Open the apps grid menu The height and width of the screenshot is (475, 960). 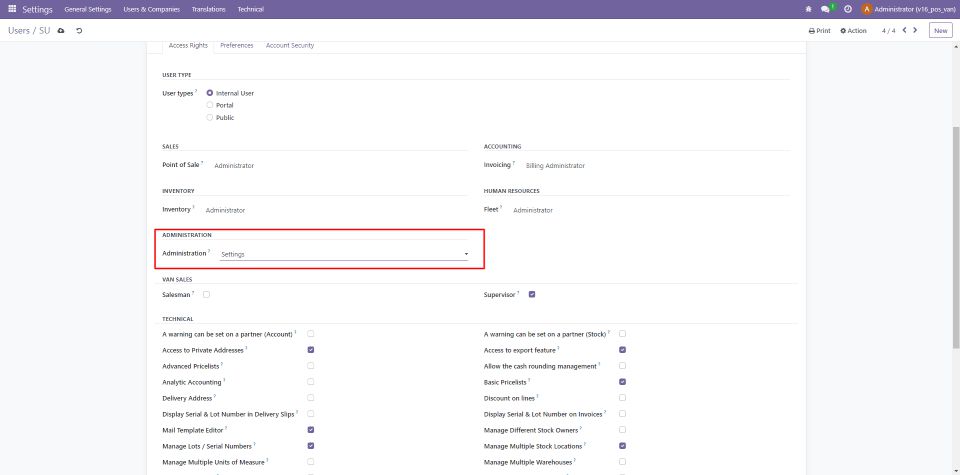pos(11,9)
